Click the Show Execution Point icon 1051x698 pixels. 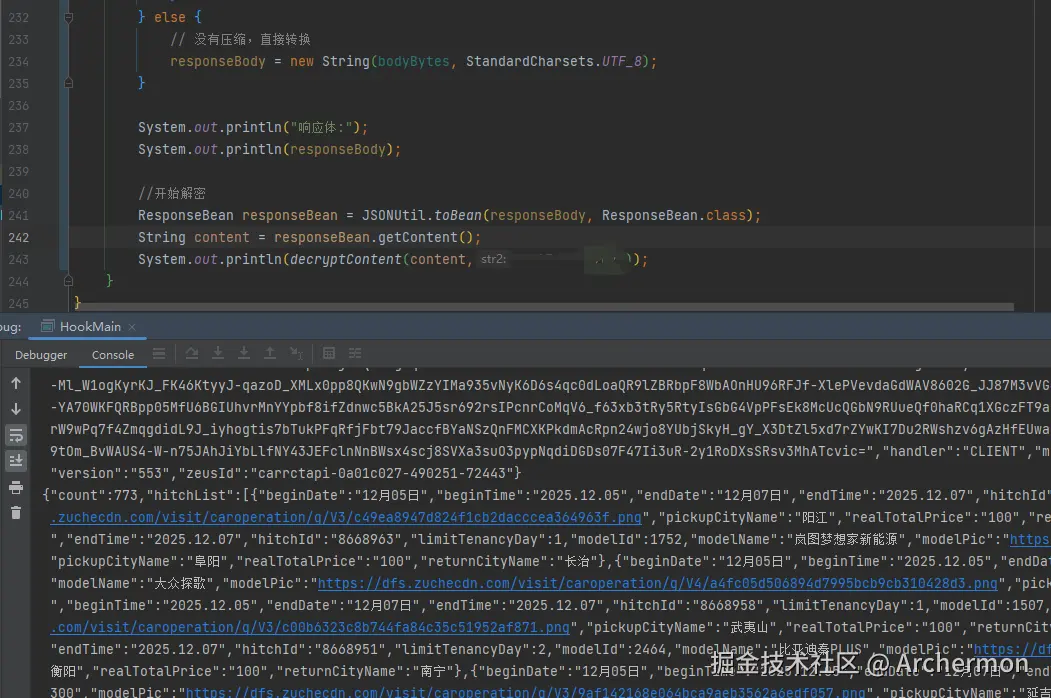click(x=159, y=353)
